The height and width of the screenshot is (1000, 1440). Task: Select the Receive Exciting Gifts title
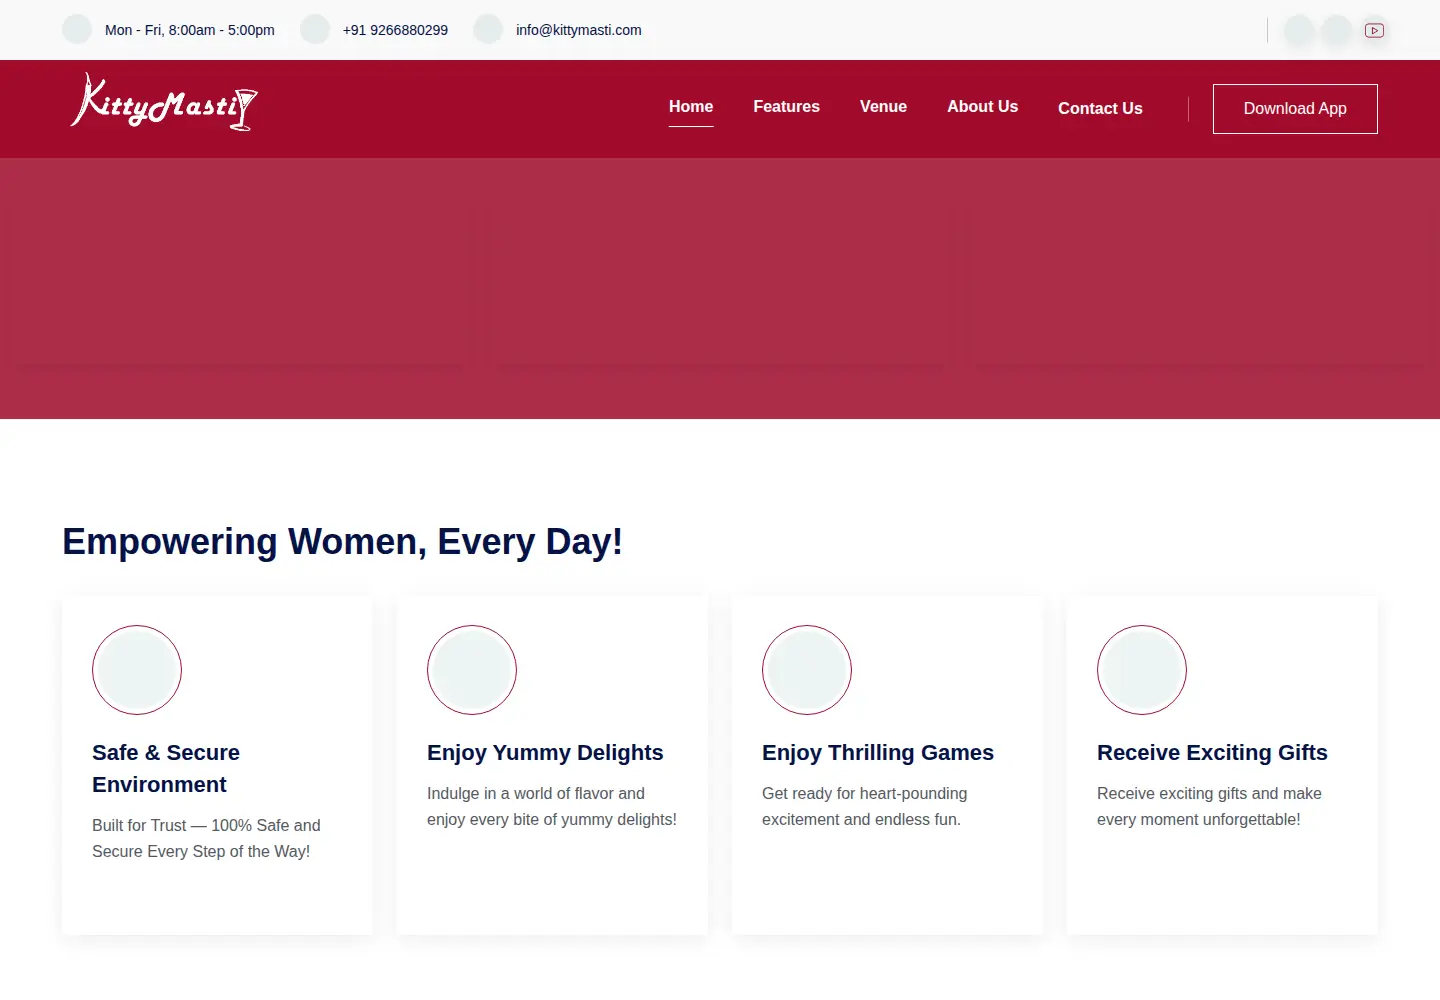click(x=1212, y=753)
